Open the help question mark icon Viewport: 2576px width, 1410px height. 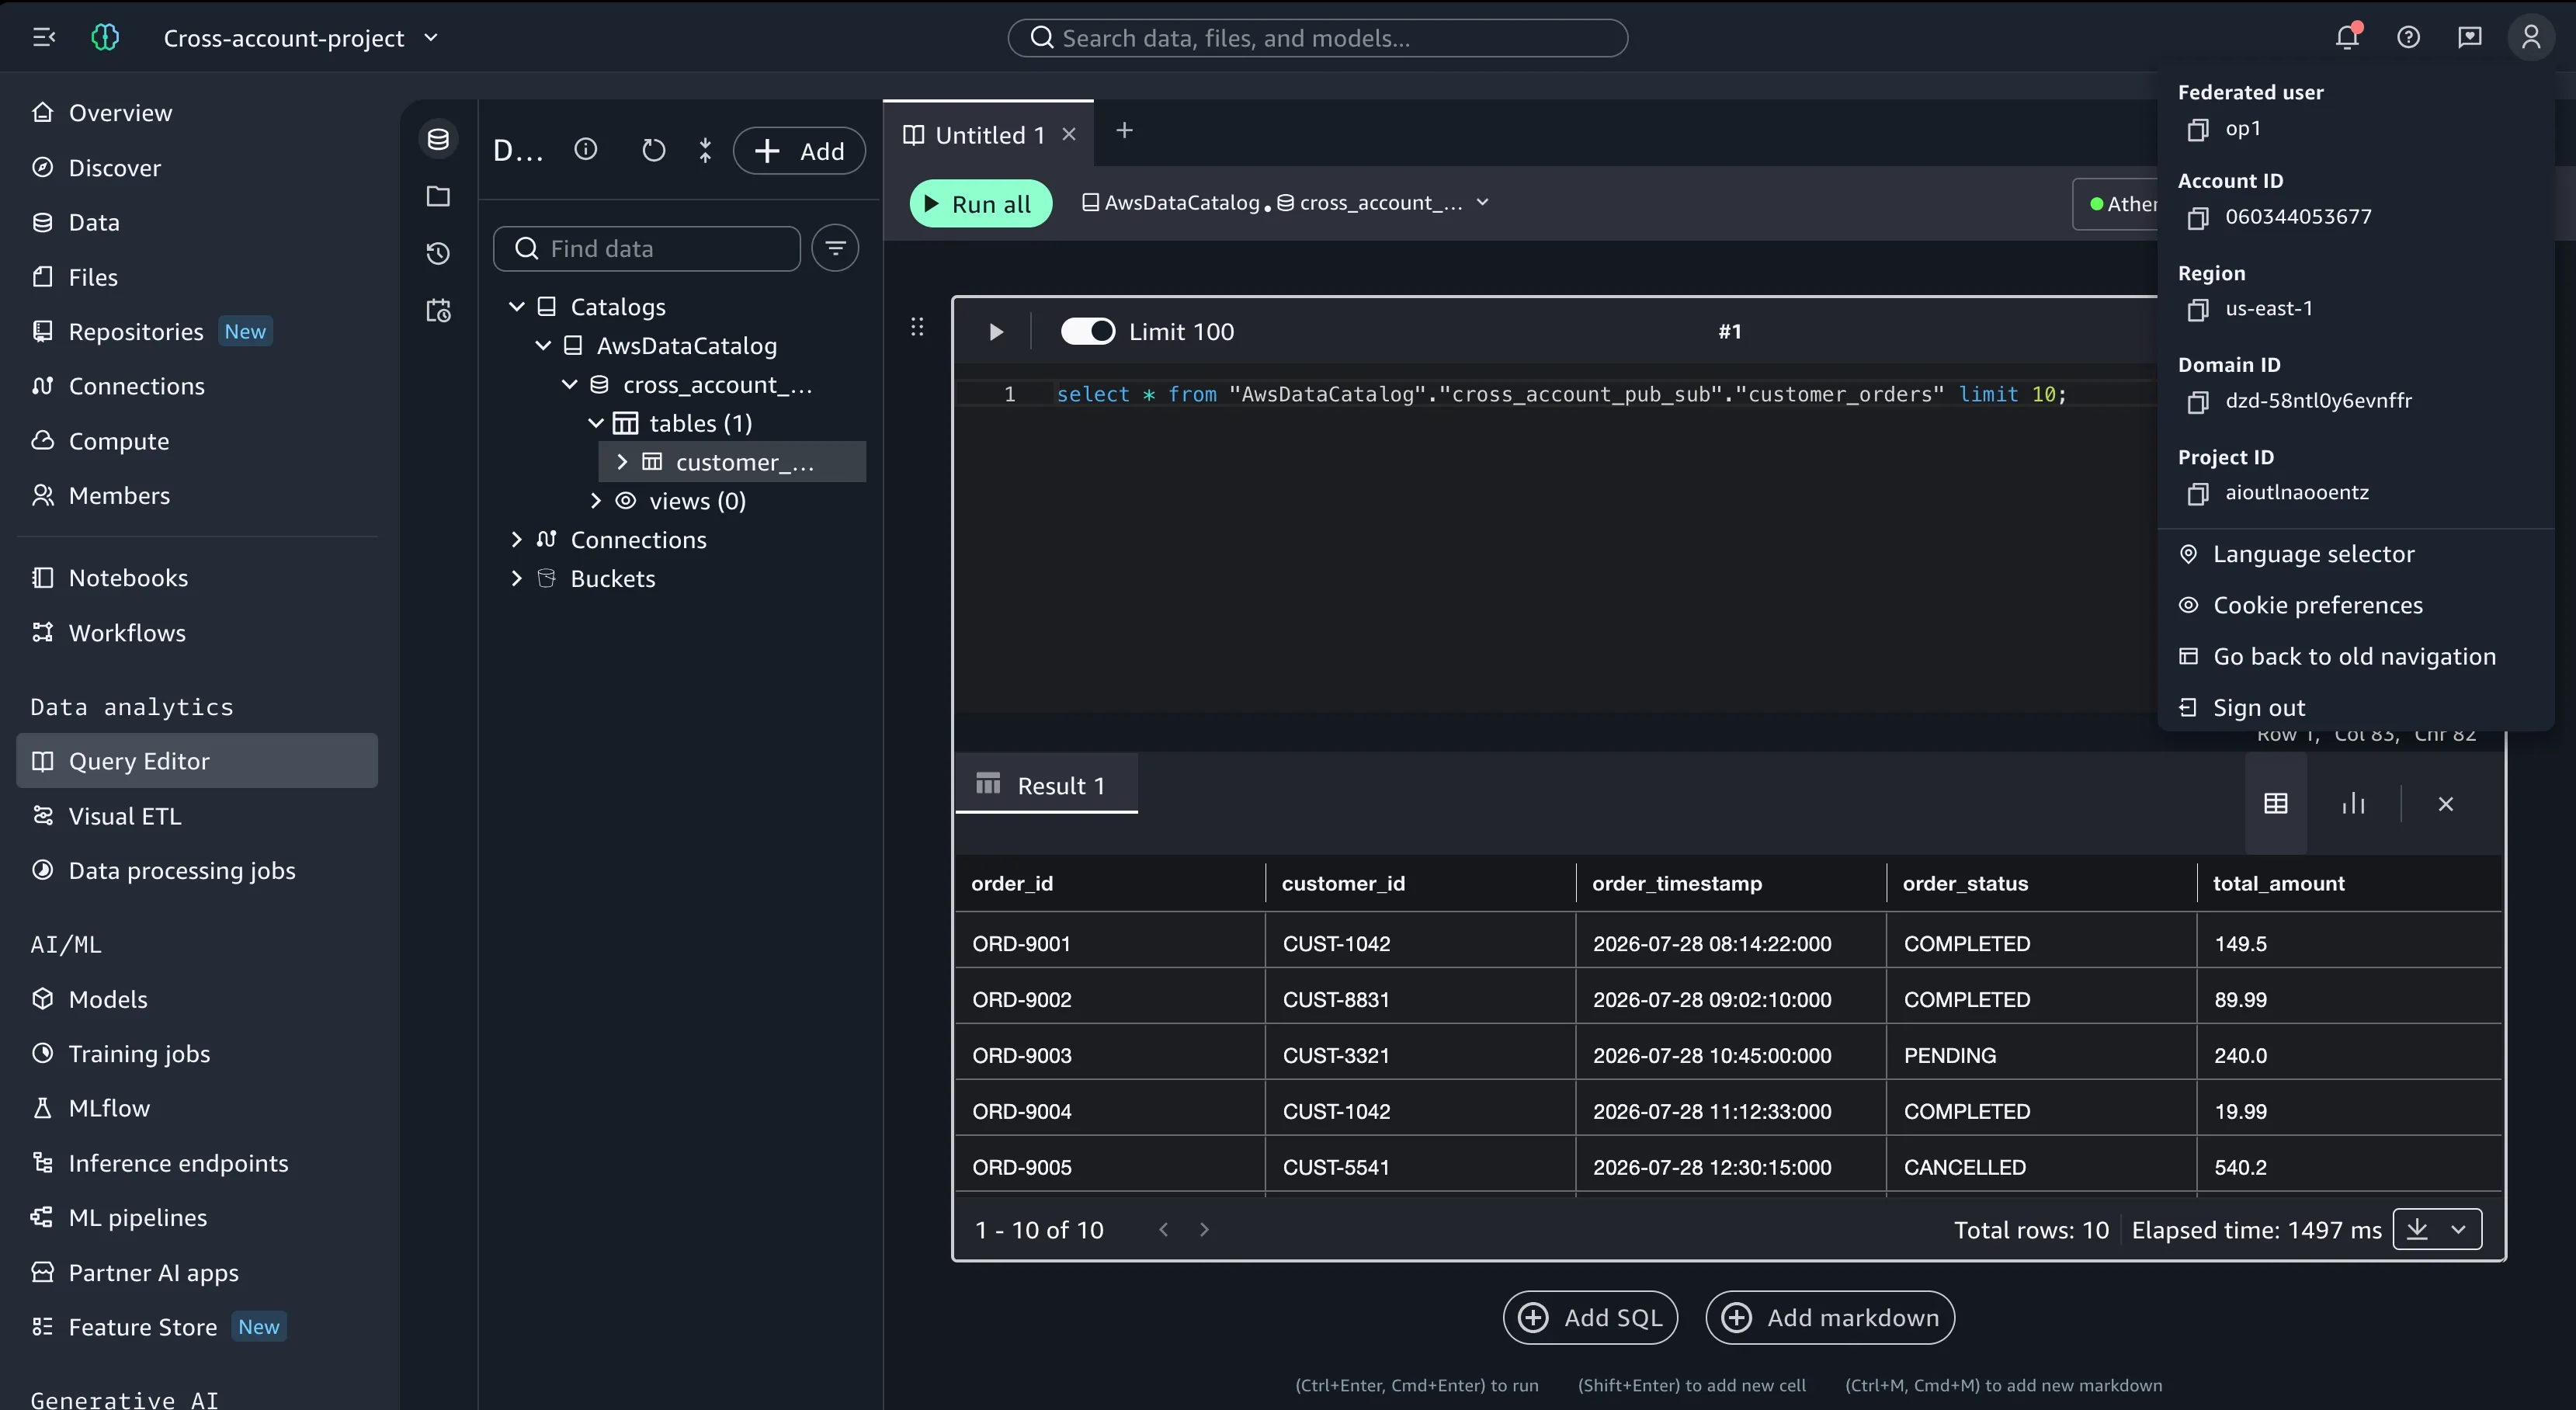pos(2408,38)
